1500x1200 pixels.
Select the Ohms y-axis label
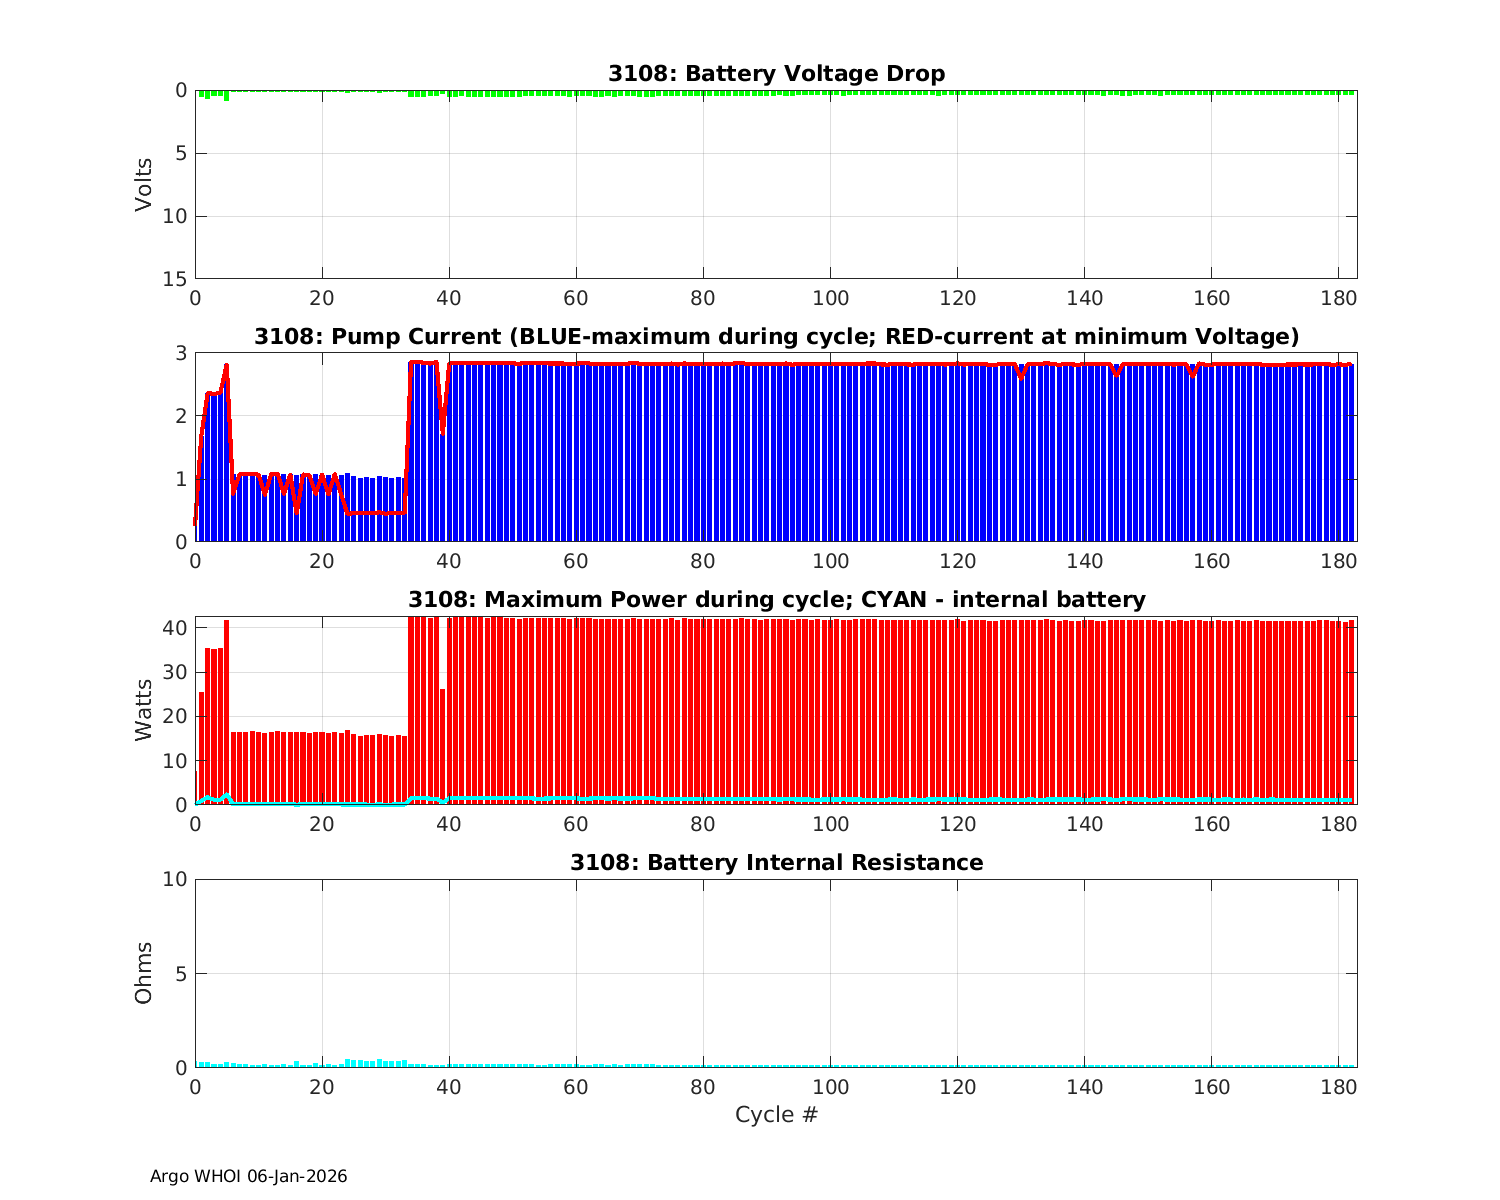tap(144, 973)
